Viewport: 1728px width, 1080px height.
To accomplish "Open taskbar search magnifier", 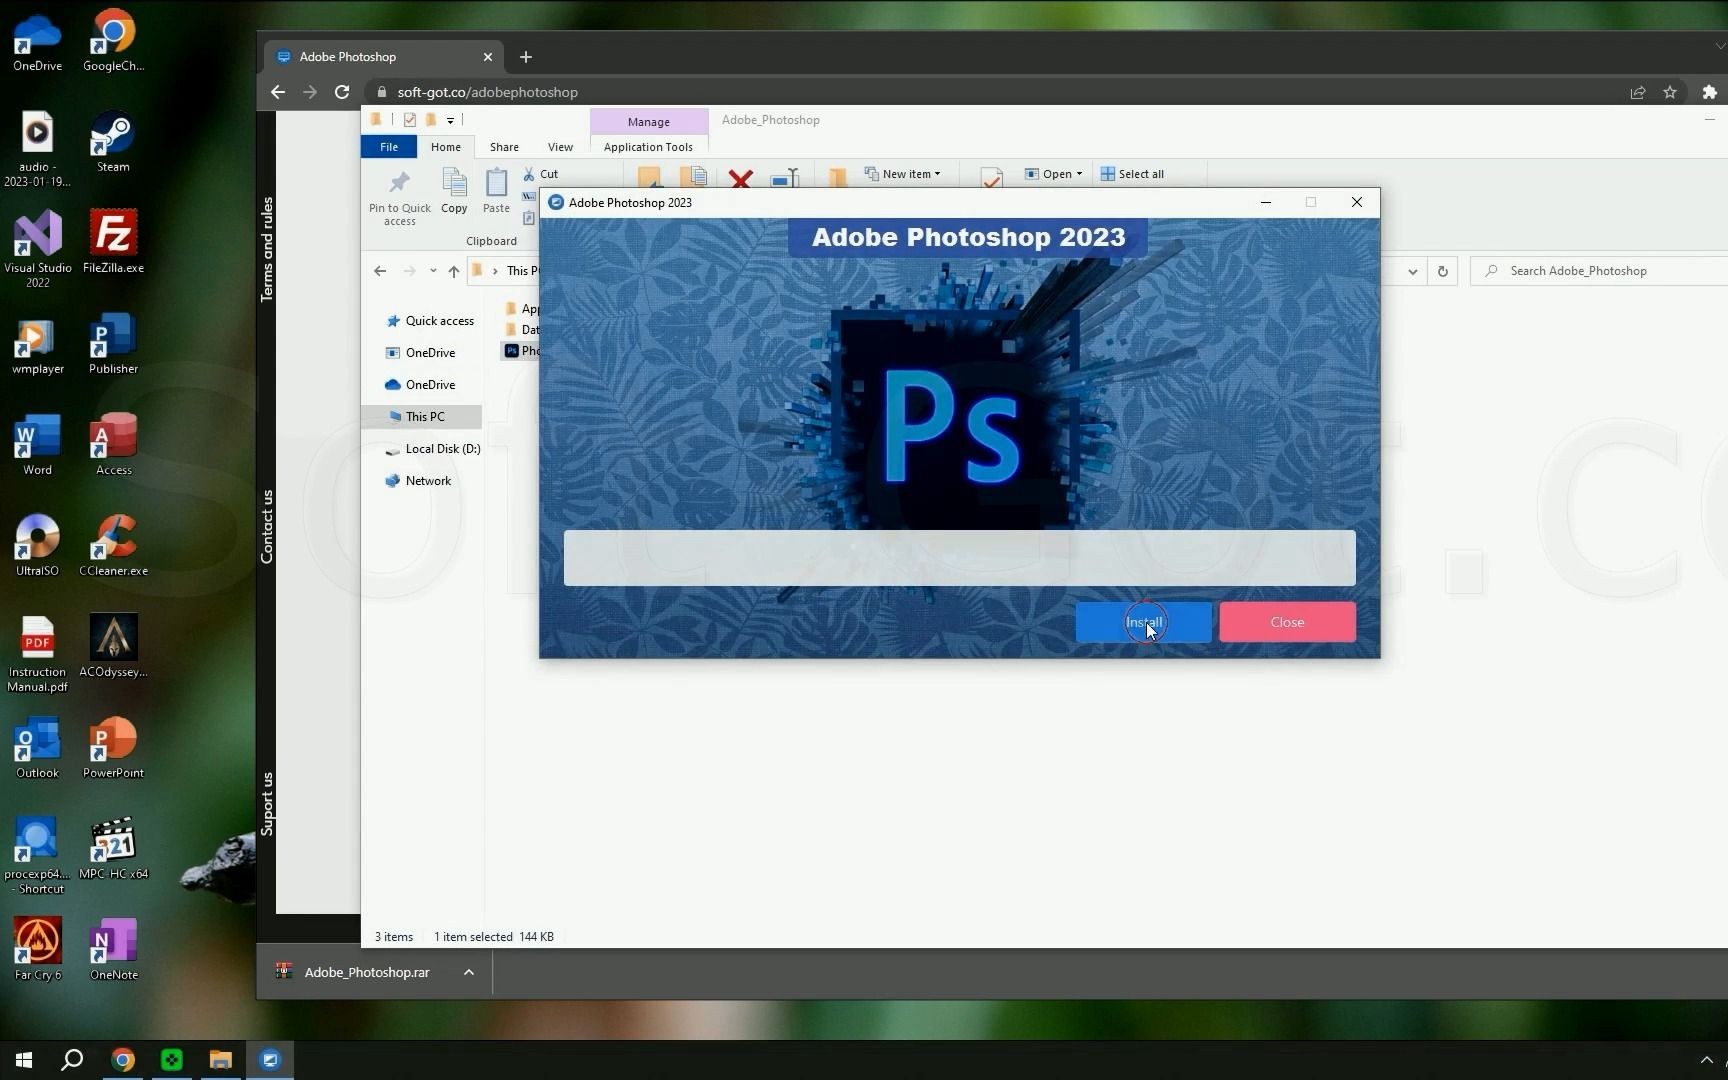I will pyautogui.click(x=72, y=1060).
